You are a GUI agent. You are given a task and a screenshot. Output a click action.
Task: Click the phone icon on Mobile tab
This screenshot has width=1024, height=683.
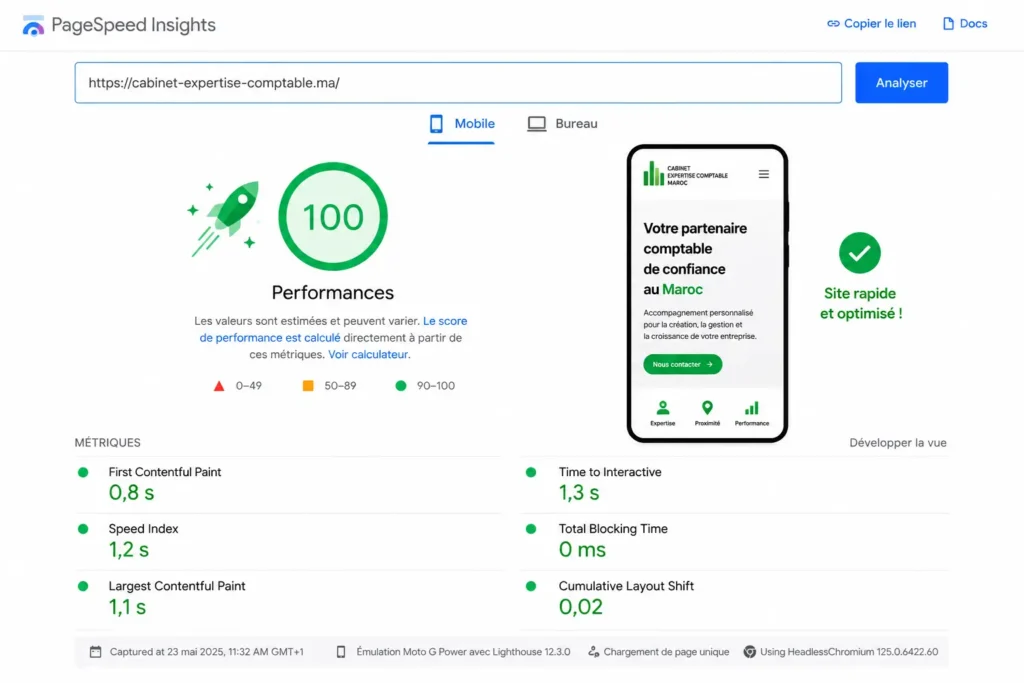[436, 123]
